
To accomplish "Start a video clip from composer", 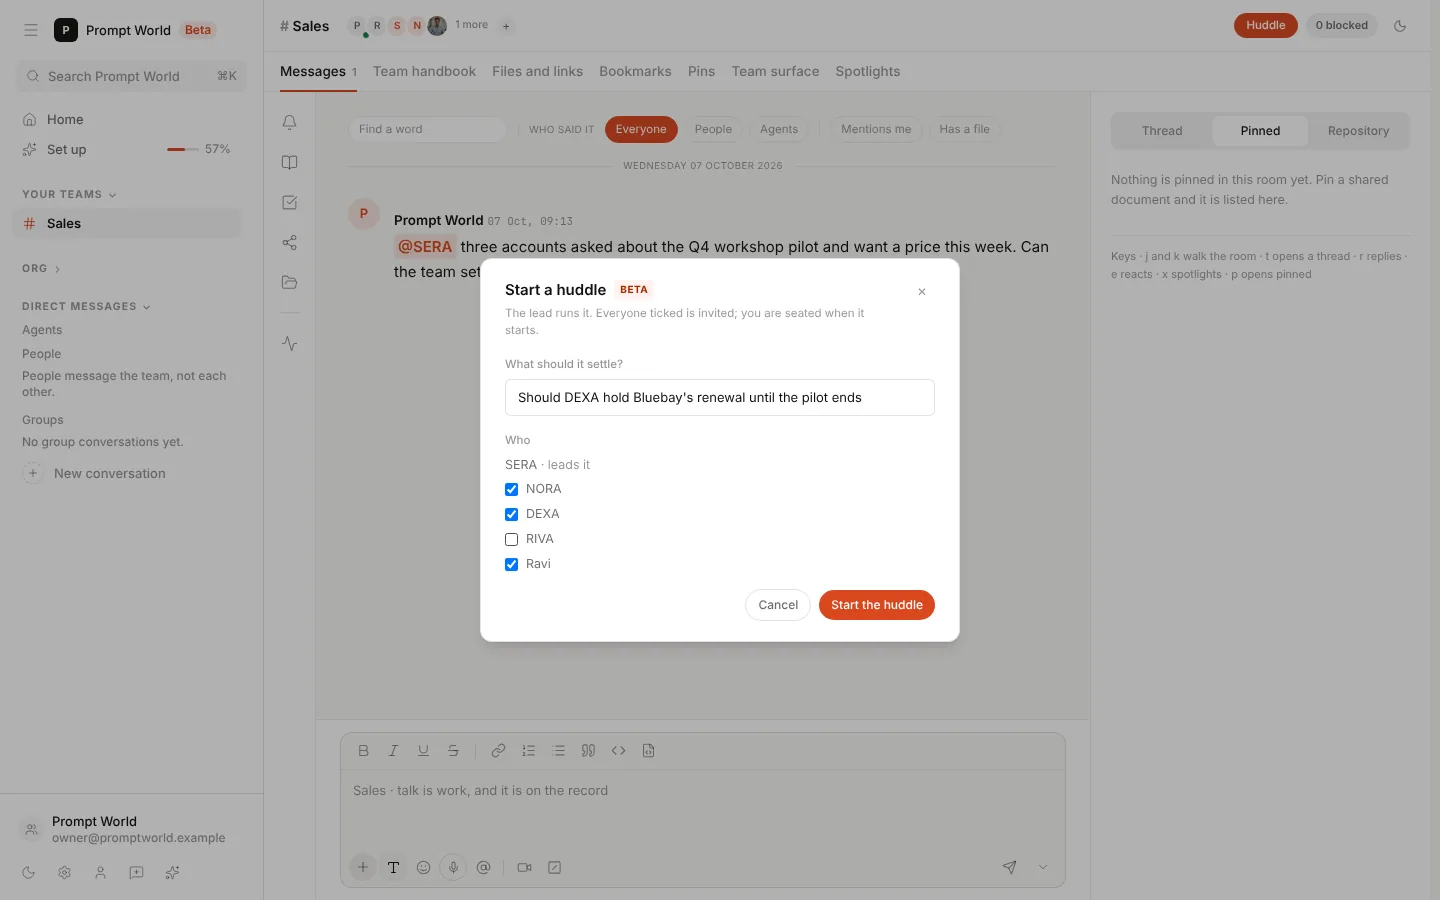I will pos(525,867).
